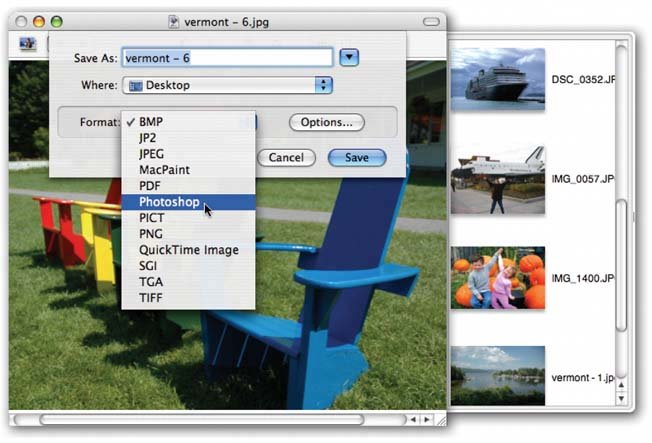Choose PDF in the Format list

188,186
